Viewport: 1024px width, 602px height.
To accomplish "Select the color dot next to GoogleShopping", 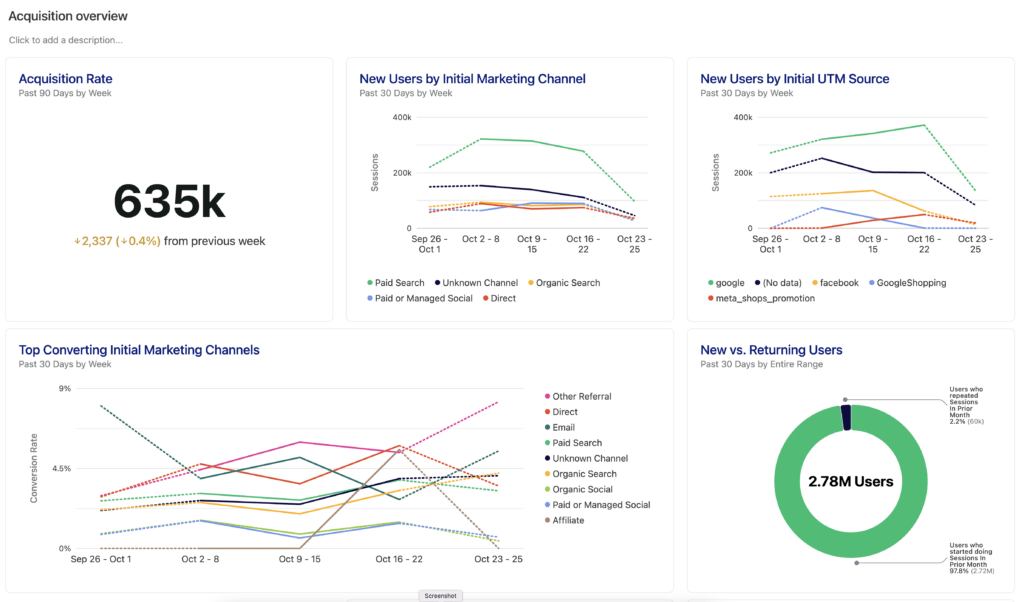I will point(873,283).
